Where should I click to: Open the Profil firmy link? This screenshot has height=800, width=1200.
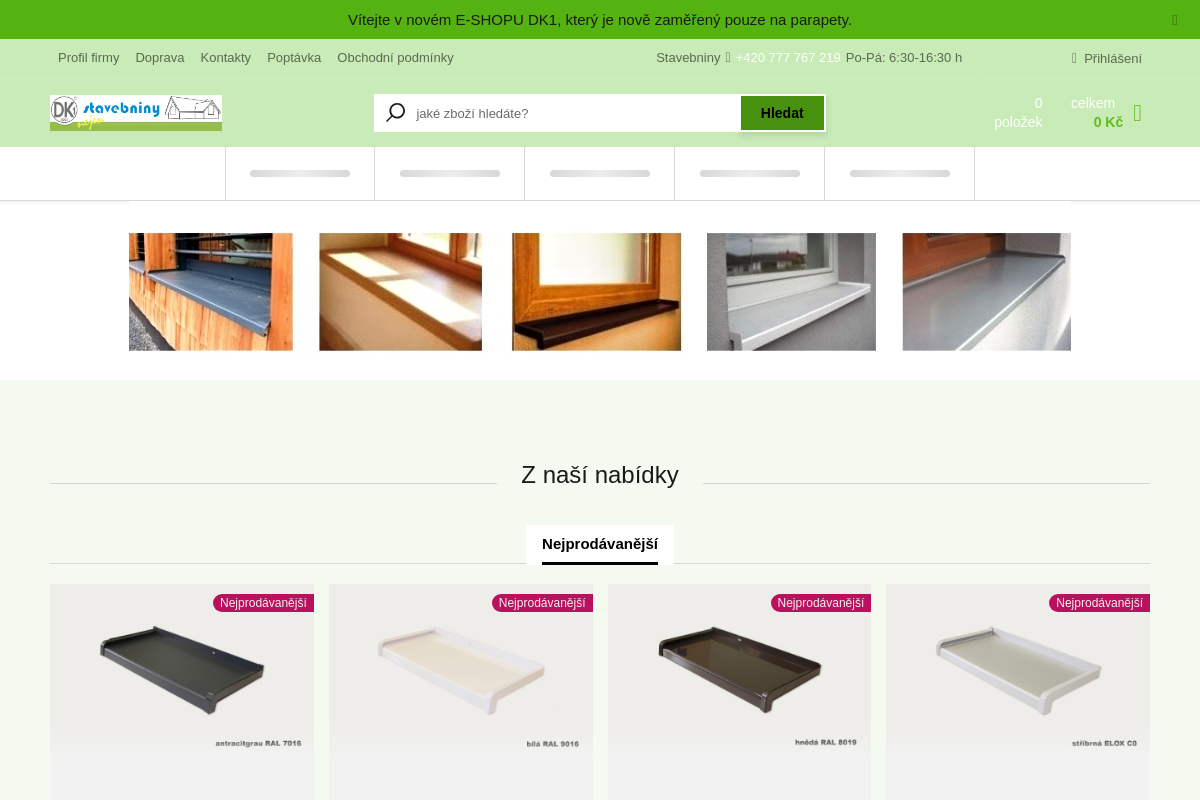88,57
